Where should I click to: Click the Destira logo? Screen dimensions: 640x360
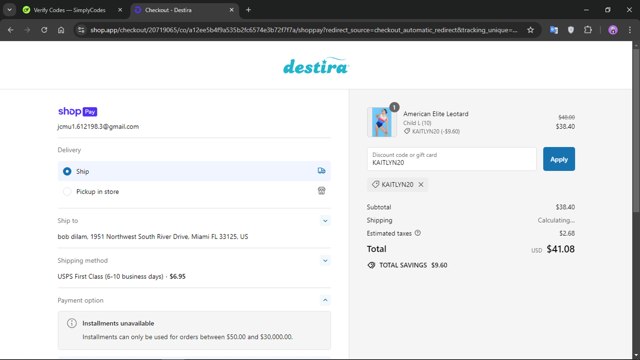(316, 66)
